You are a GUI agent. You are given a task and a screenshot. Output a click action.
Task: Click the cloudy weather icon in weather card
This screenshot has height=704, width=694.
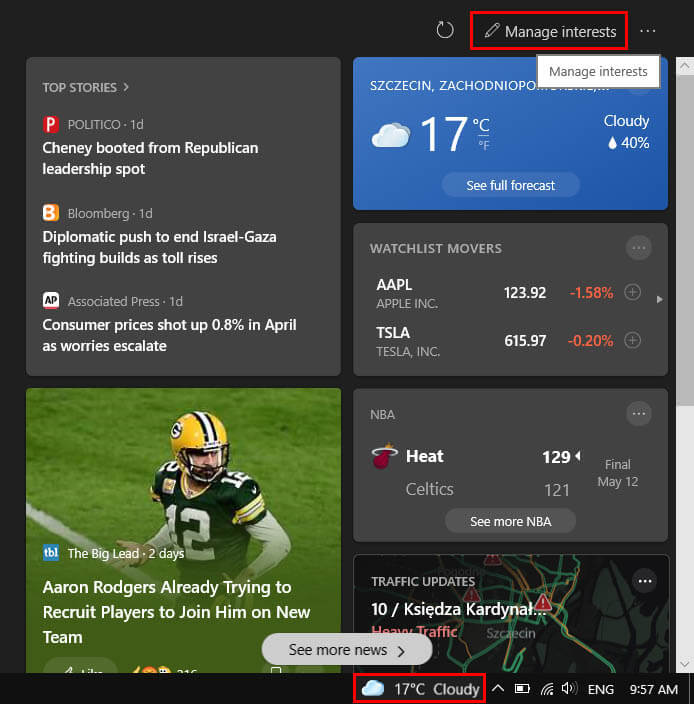[391, 135]
